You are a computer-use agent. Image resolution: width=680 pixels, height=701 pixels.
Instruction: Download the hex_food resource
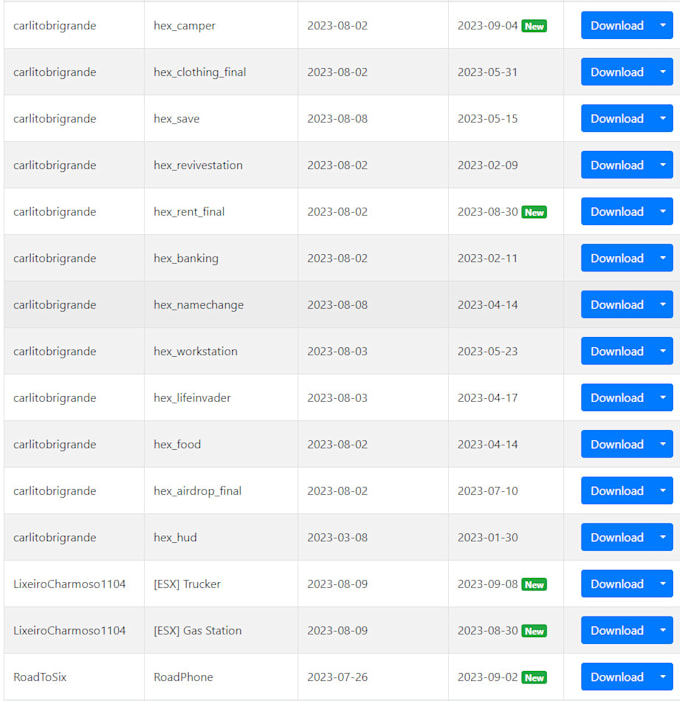click(x=617, y=444)
